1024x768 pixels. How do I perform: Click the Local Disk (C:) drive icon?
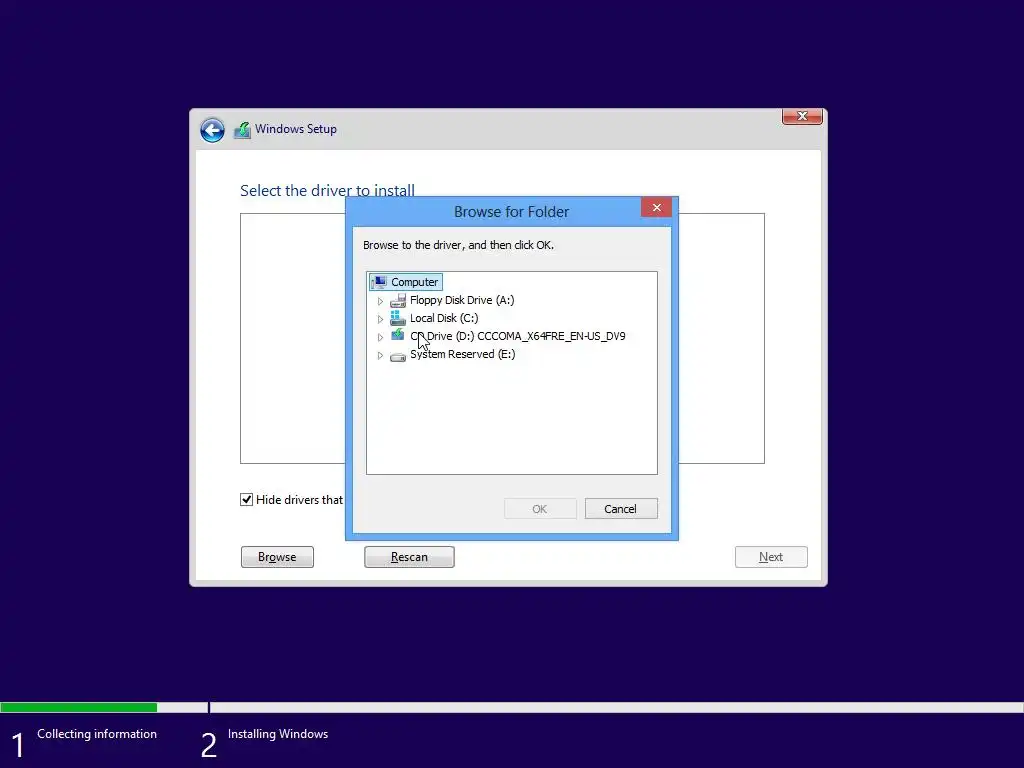tap(398, 318)
